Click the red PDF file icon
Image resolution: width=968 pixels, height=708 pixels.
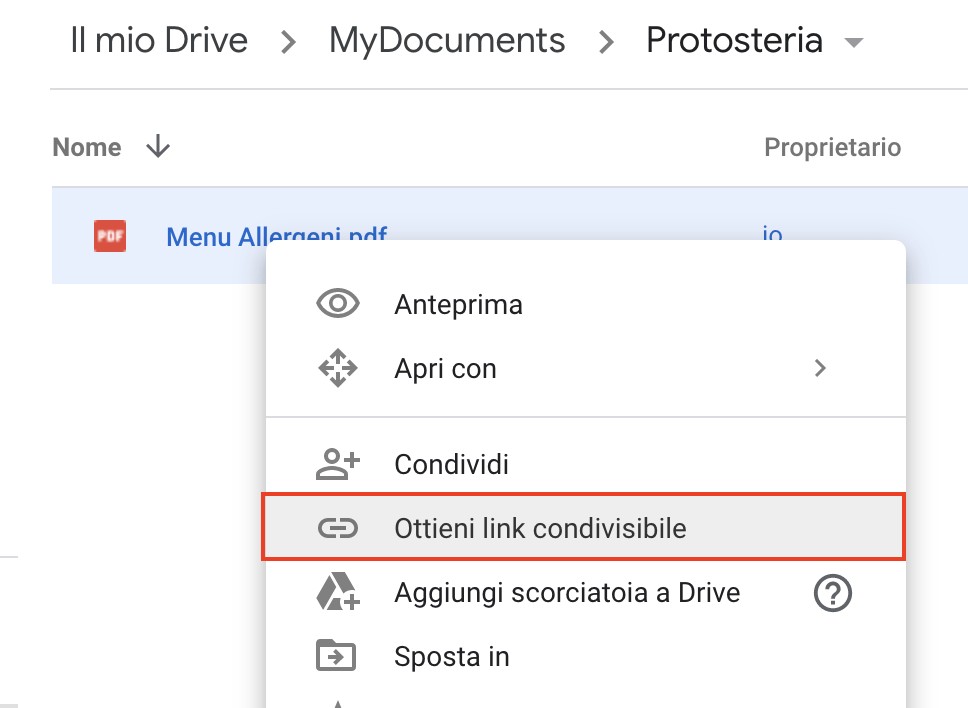tap(110, 236)
